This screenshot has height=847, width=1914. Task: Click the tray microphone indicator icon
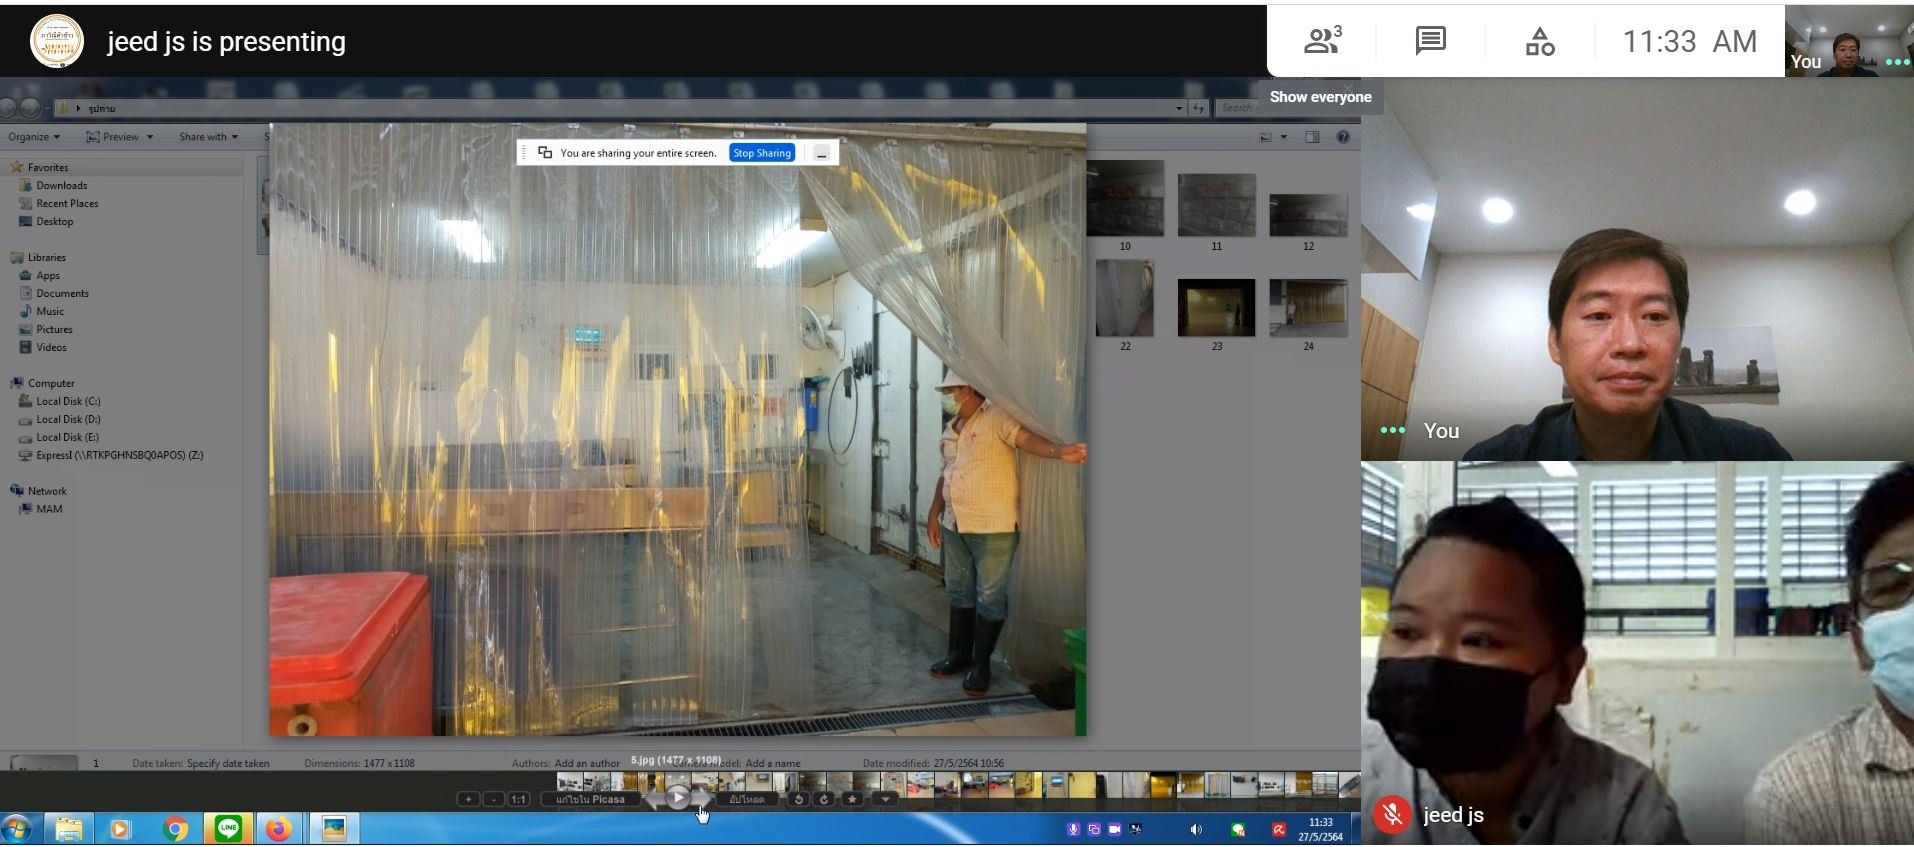point(1073,830)
